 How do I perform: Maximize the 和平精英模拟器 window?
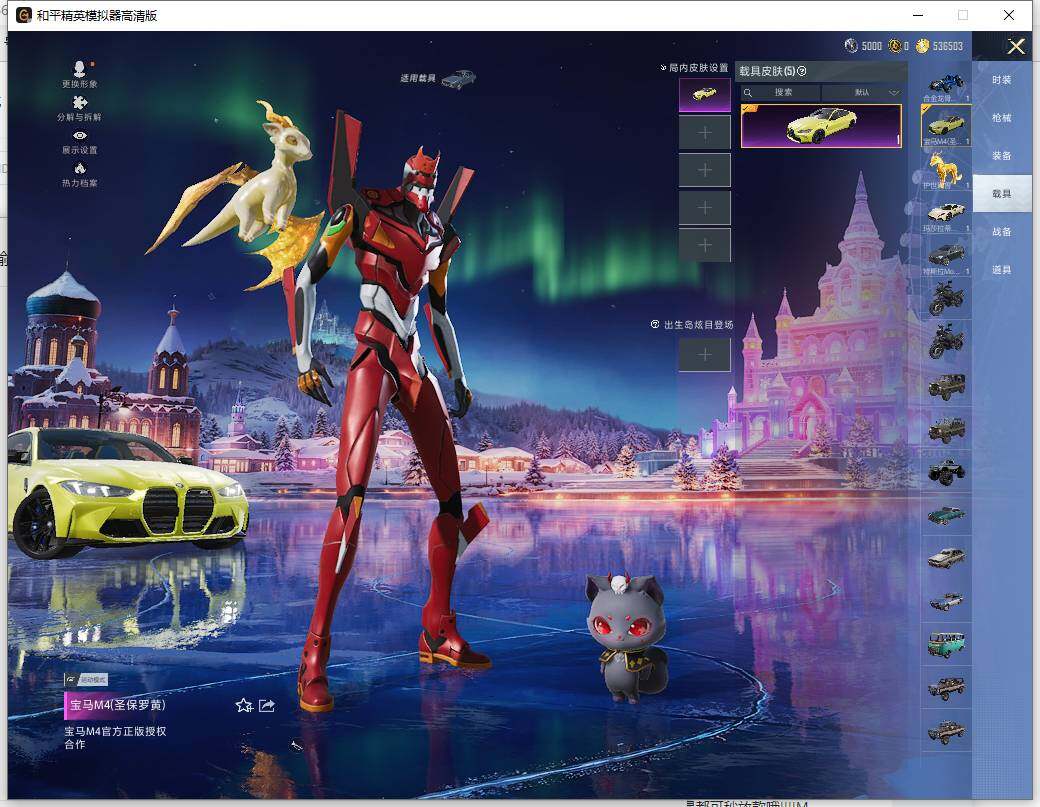[963, 15]
